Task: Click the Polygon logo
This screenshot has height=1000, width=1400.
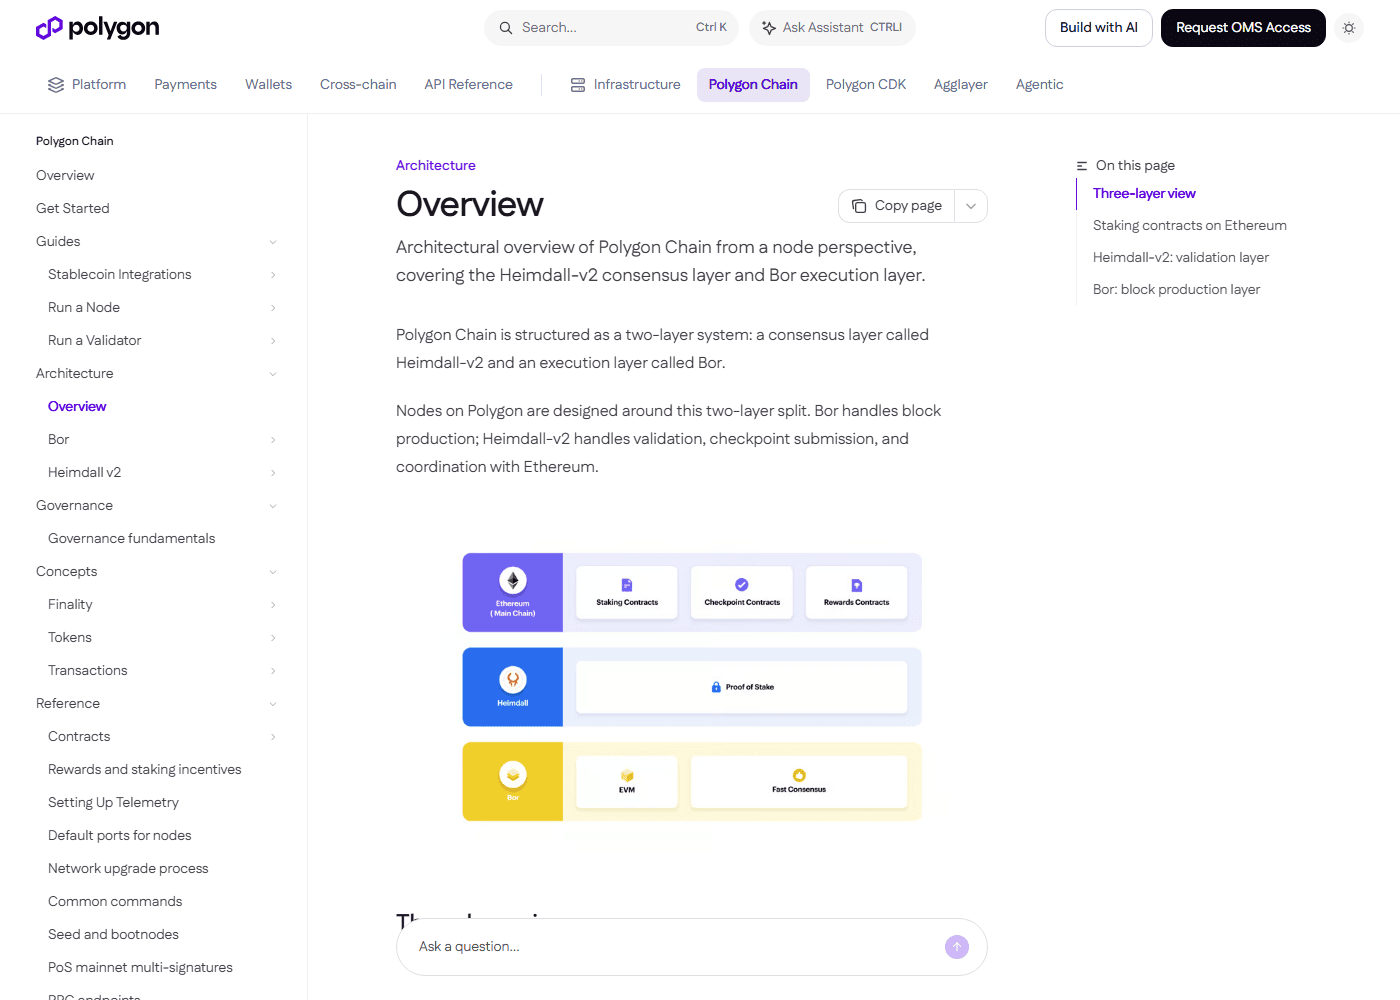Action: [97, 28]
